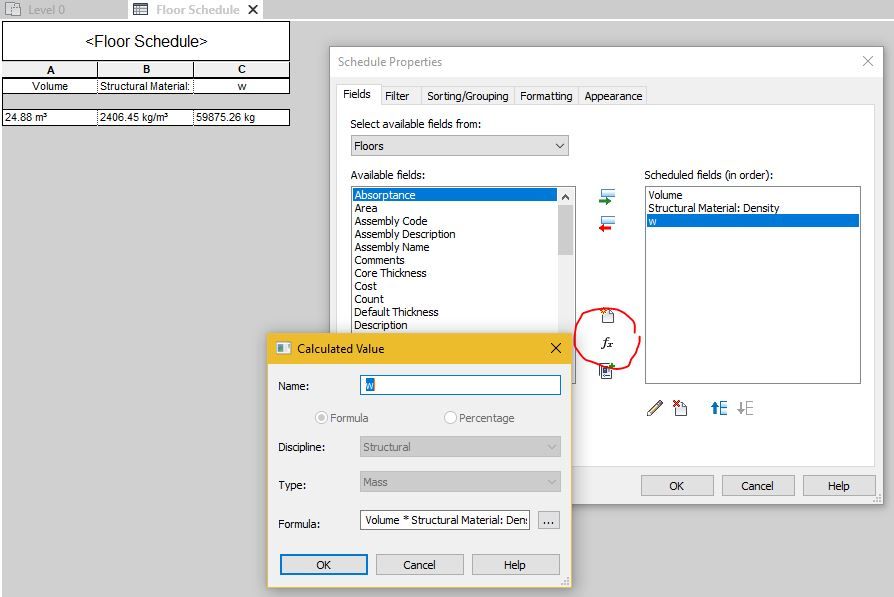Click the Volume header cell in schedule
The width and height of the screenshot is (894, 597).
point(50,86)
